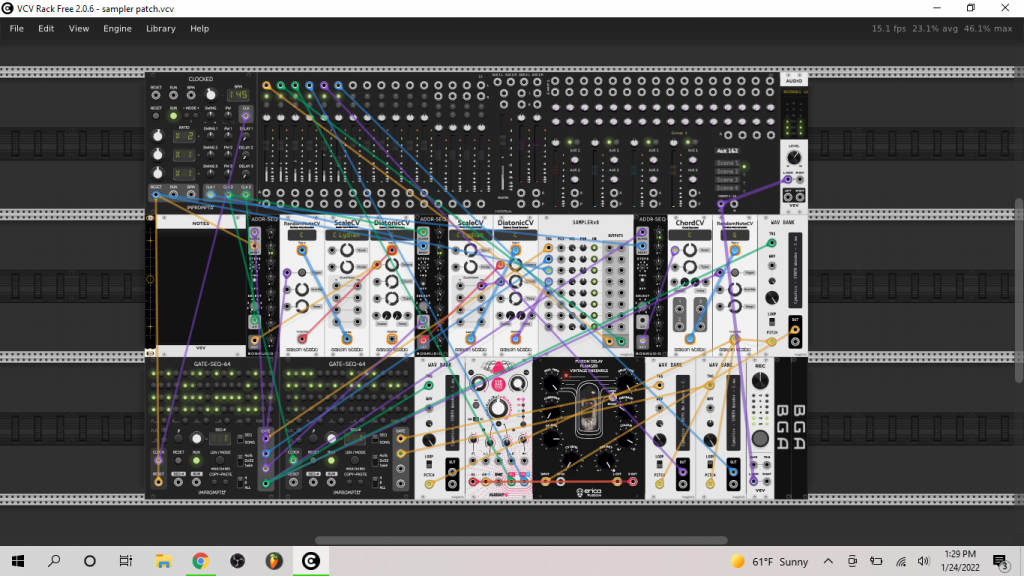Open Windows taskbar search
1024x576 pixels.
point(54,561)
